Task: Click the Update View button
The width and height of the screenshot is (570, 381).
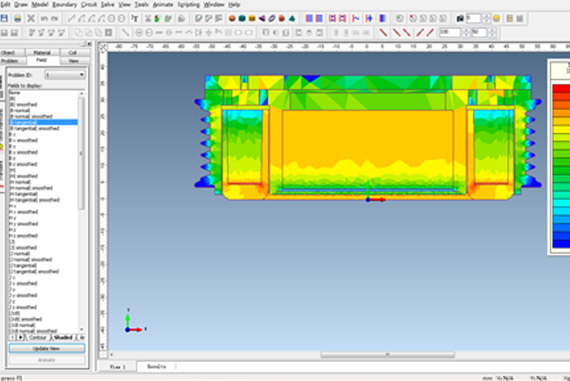Action: tap(47, 348)
